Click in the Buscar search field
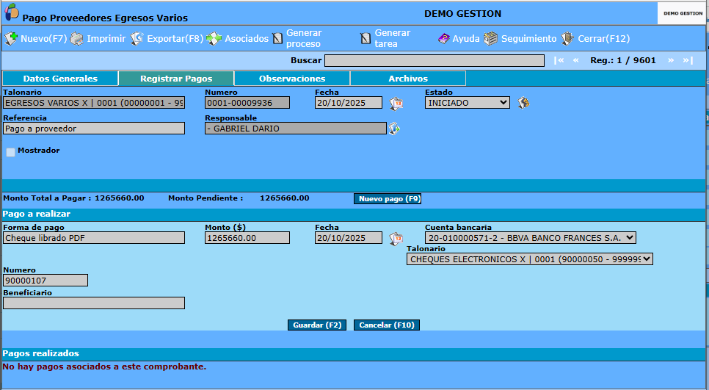Viewport: 709px width, 390px height. 434,61
